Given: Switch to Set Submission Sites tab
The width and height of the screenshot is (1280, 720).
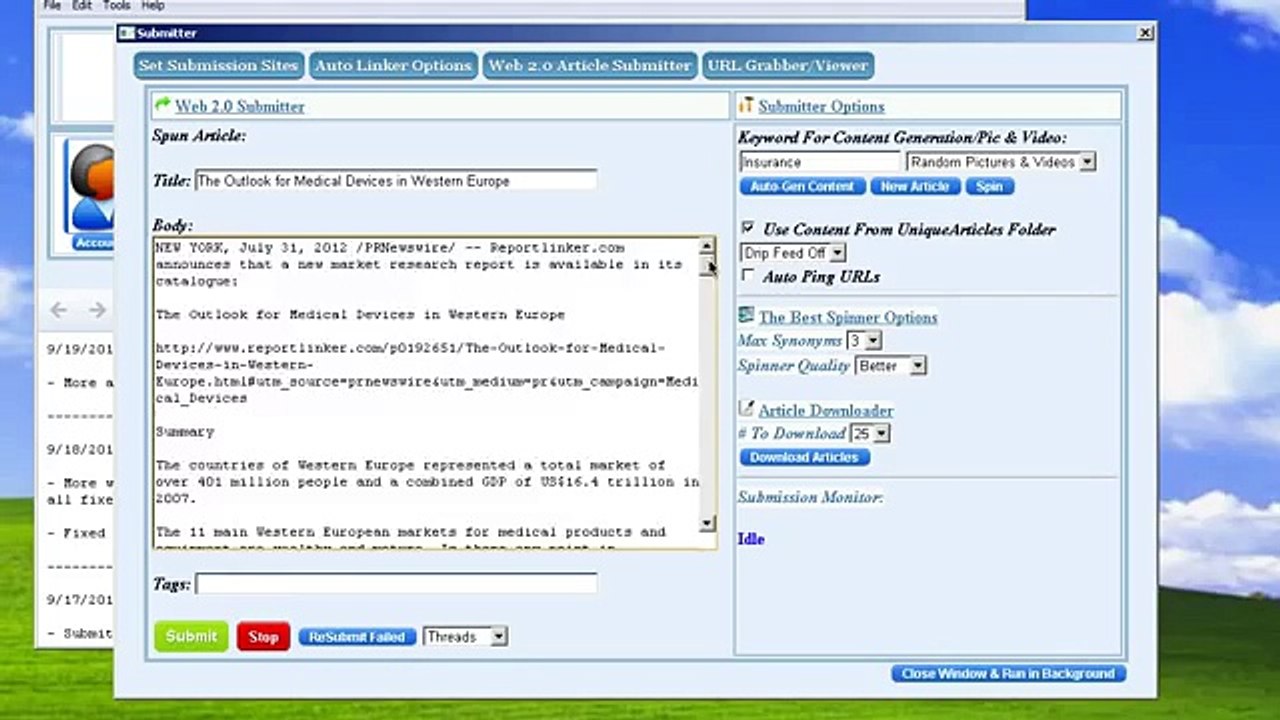Looking at the screenshot, I should [x=219, y=65].
